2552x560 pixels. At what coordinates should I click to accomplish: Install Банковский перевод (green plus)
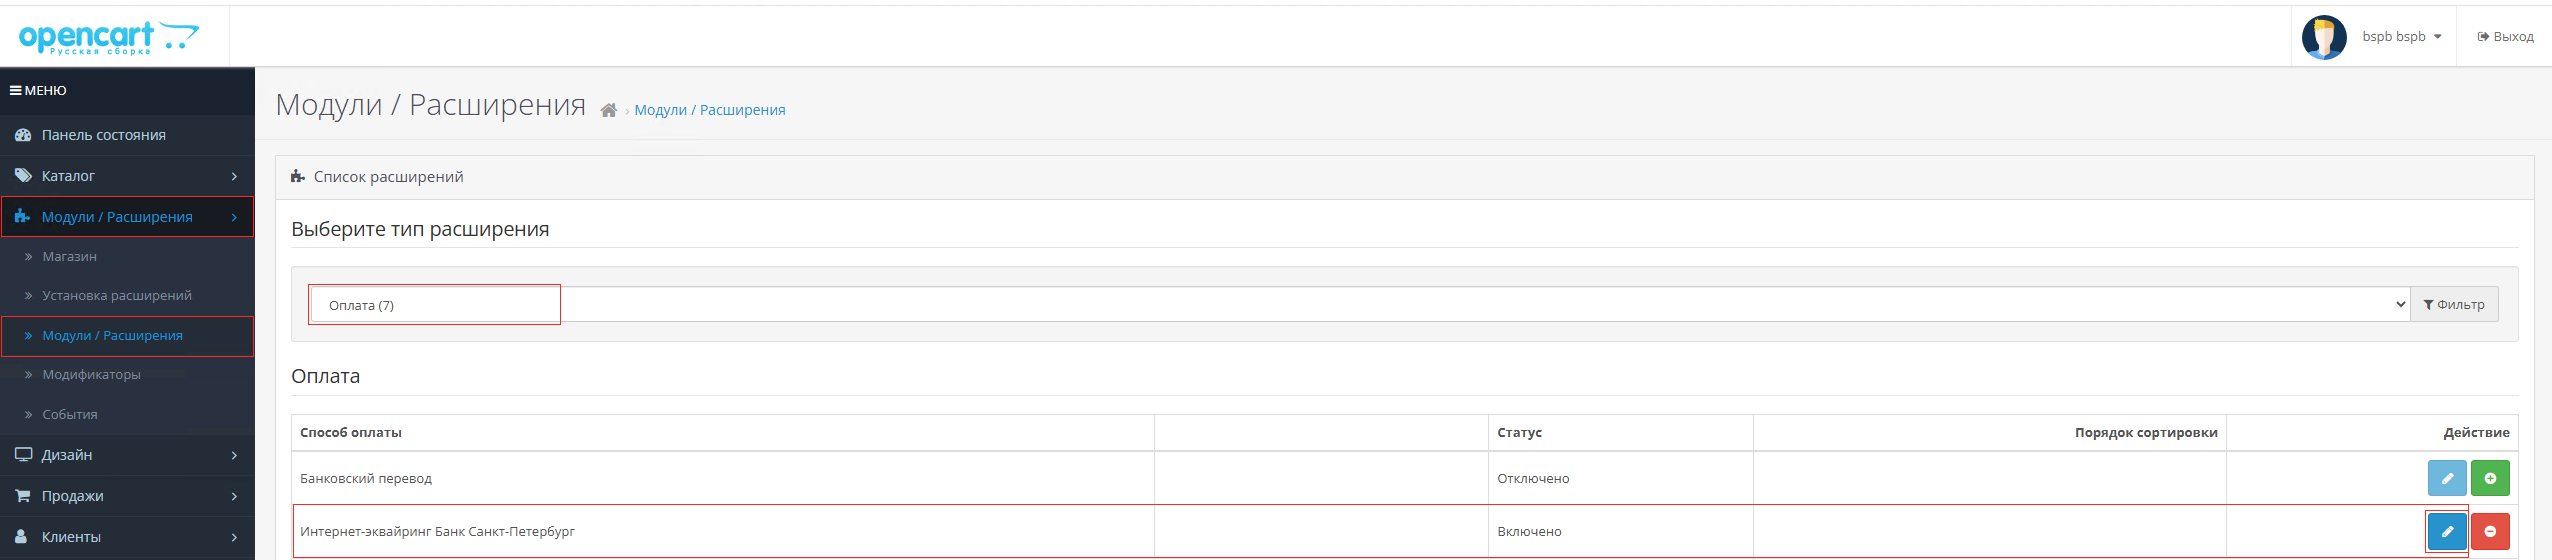pos(2490,478)
